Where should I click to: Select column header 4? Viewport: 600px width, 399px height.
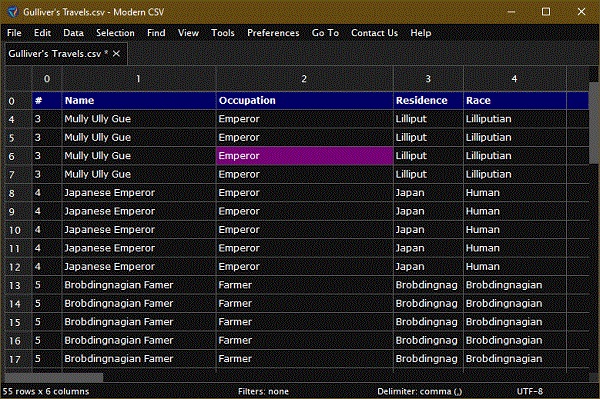click(x=514, y=78)
